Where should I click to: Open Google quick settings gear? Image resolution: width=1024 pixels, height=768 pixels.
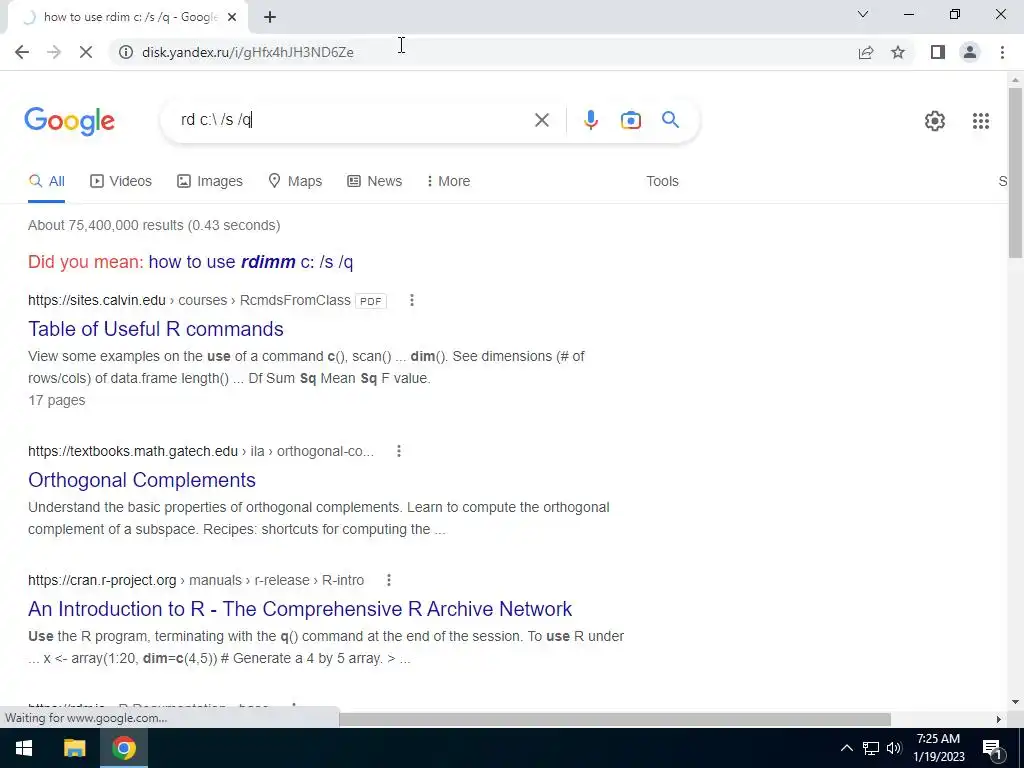point(935,121)
